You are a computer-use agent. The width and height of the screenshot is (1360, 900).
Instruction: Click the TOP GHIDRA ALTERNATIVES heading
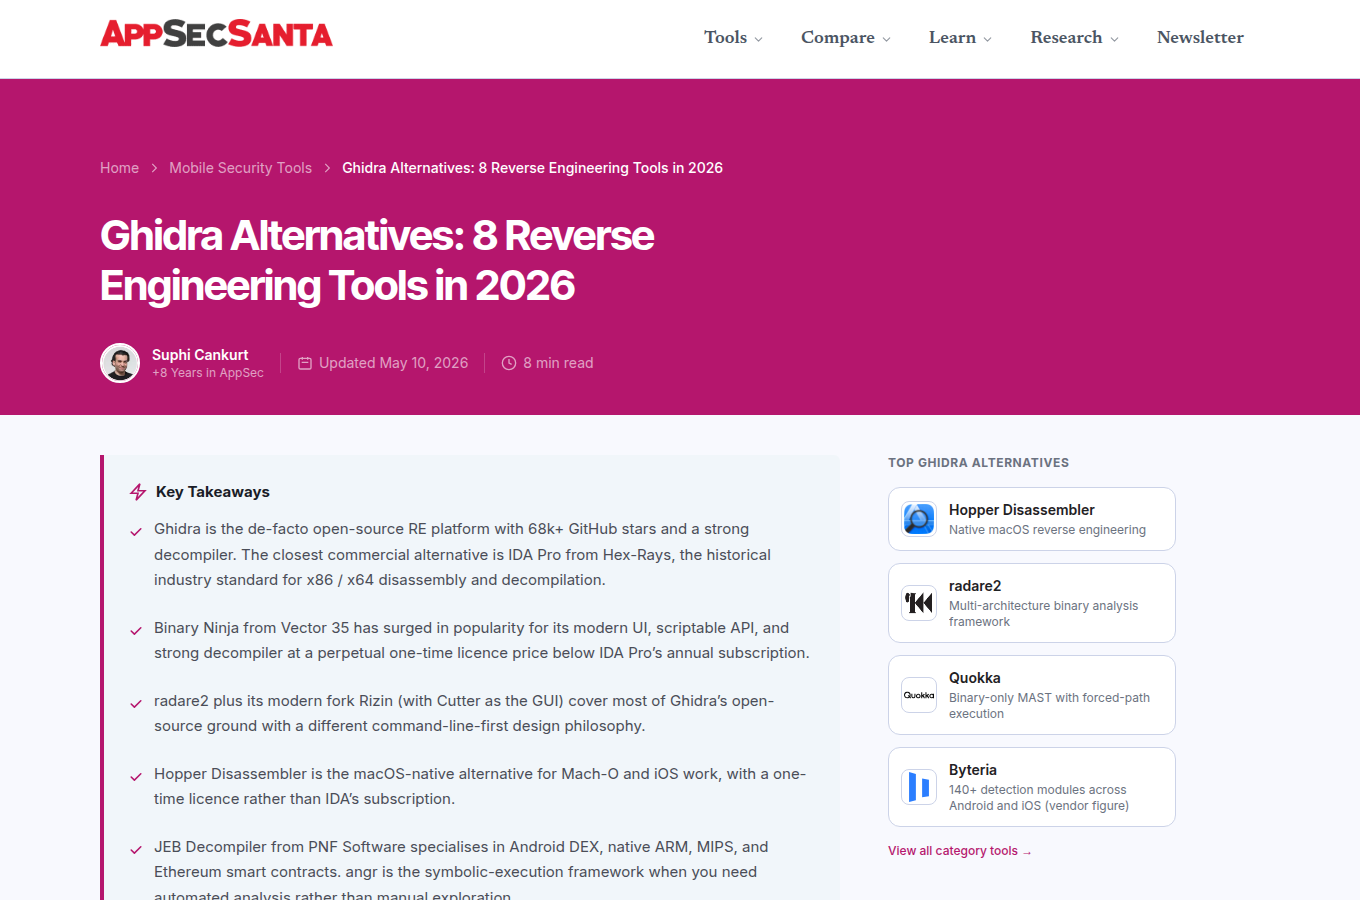(978, 463)
